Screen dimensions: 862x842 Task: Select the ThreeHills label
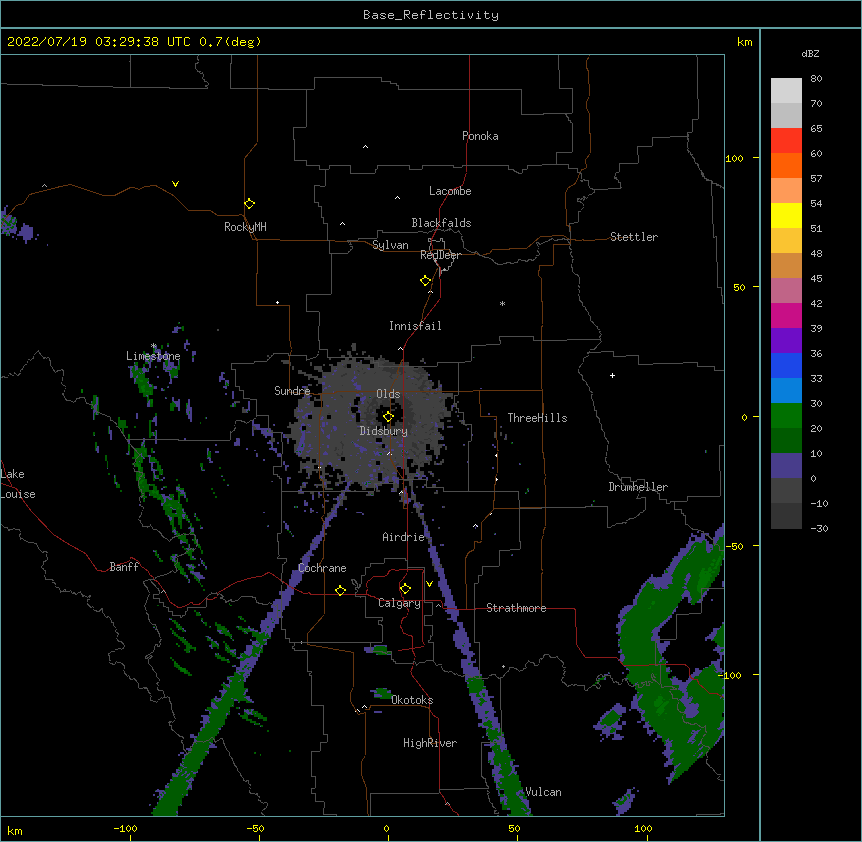[x=537, y=418]
